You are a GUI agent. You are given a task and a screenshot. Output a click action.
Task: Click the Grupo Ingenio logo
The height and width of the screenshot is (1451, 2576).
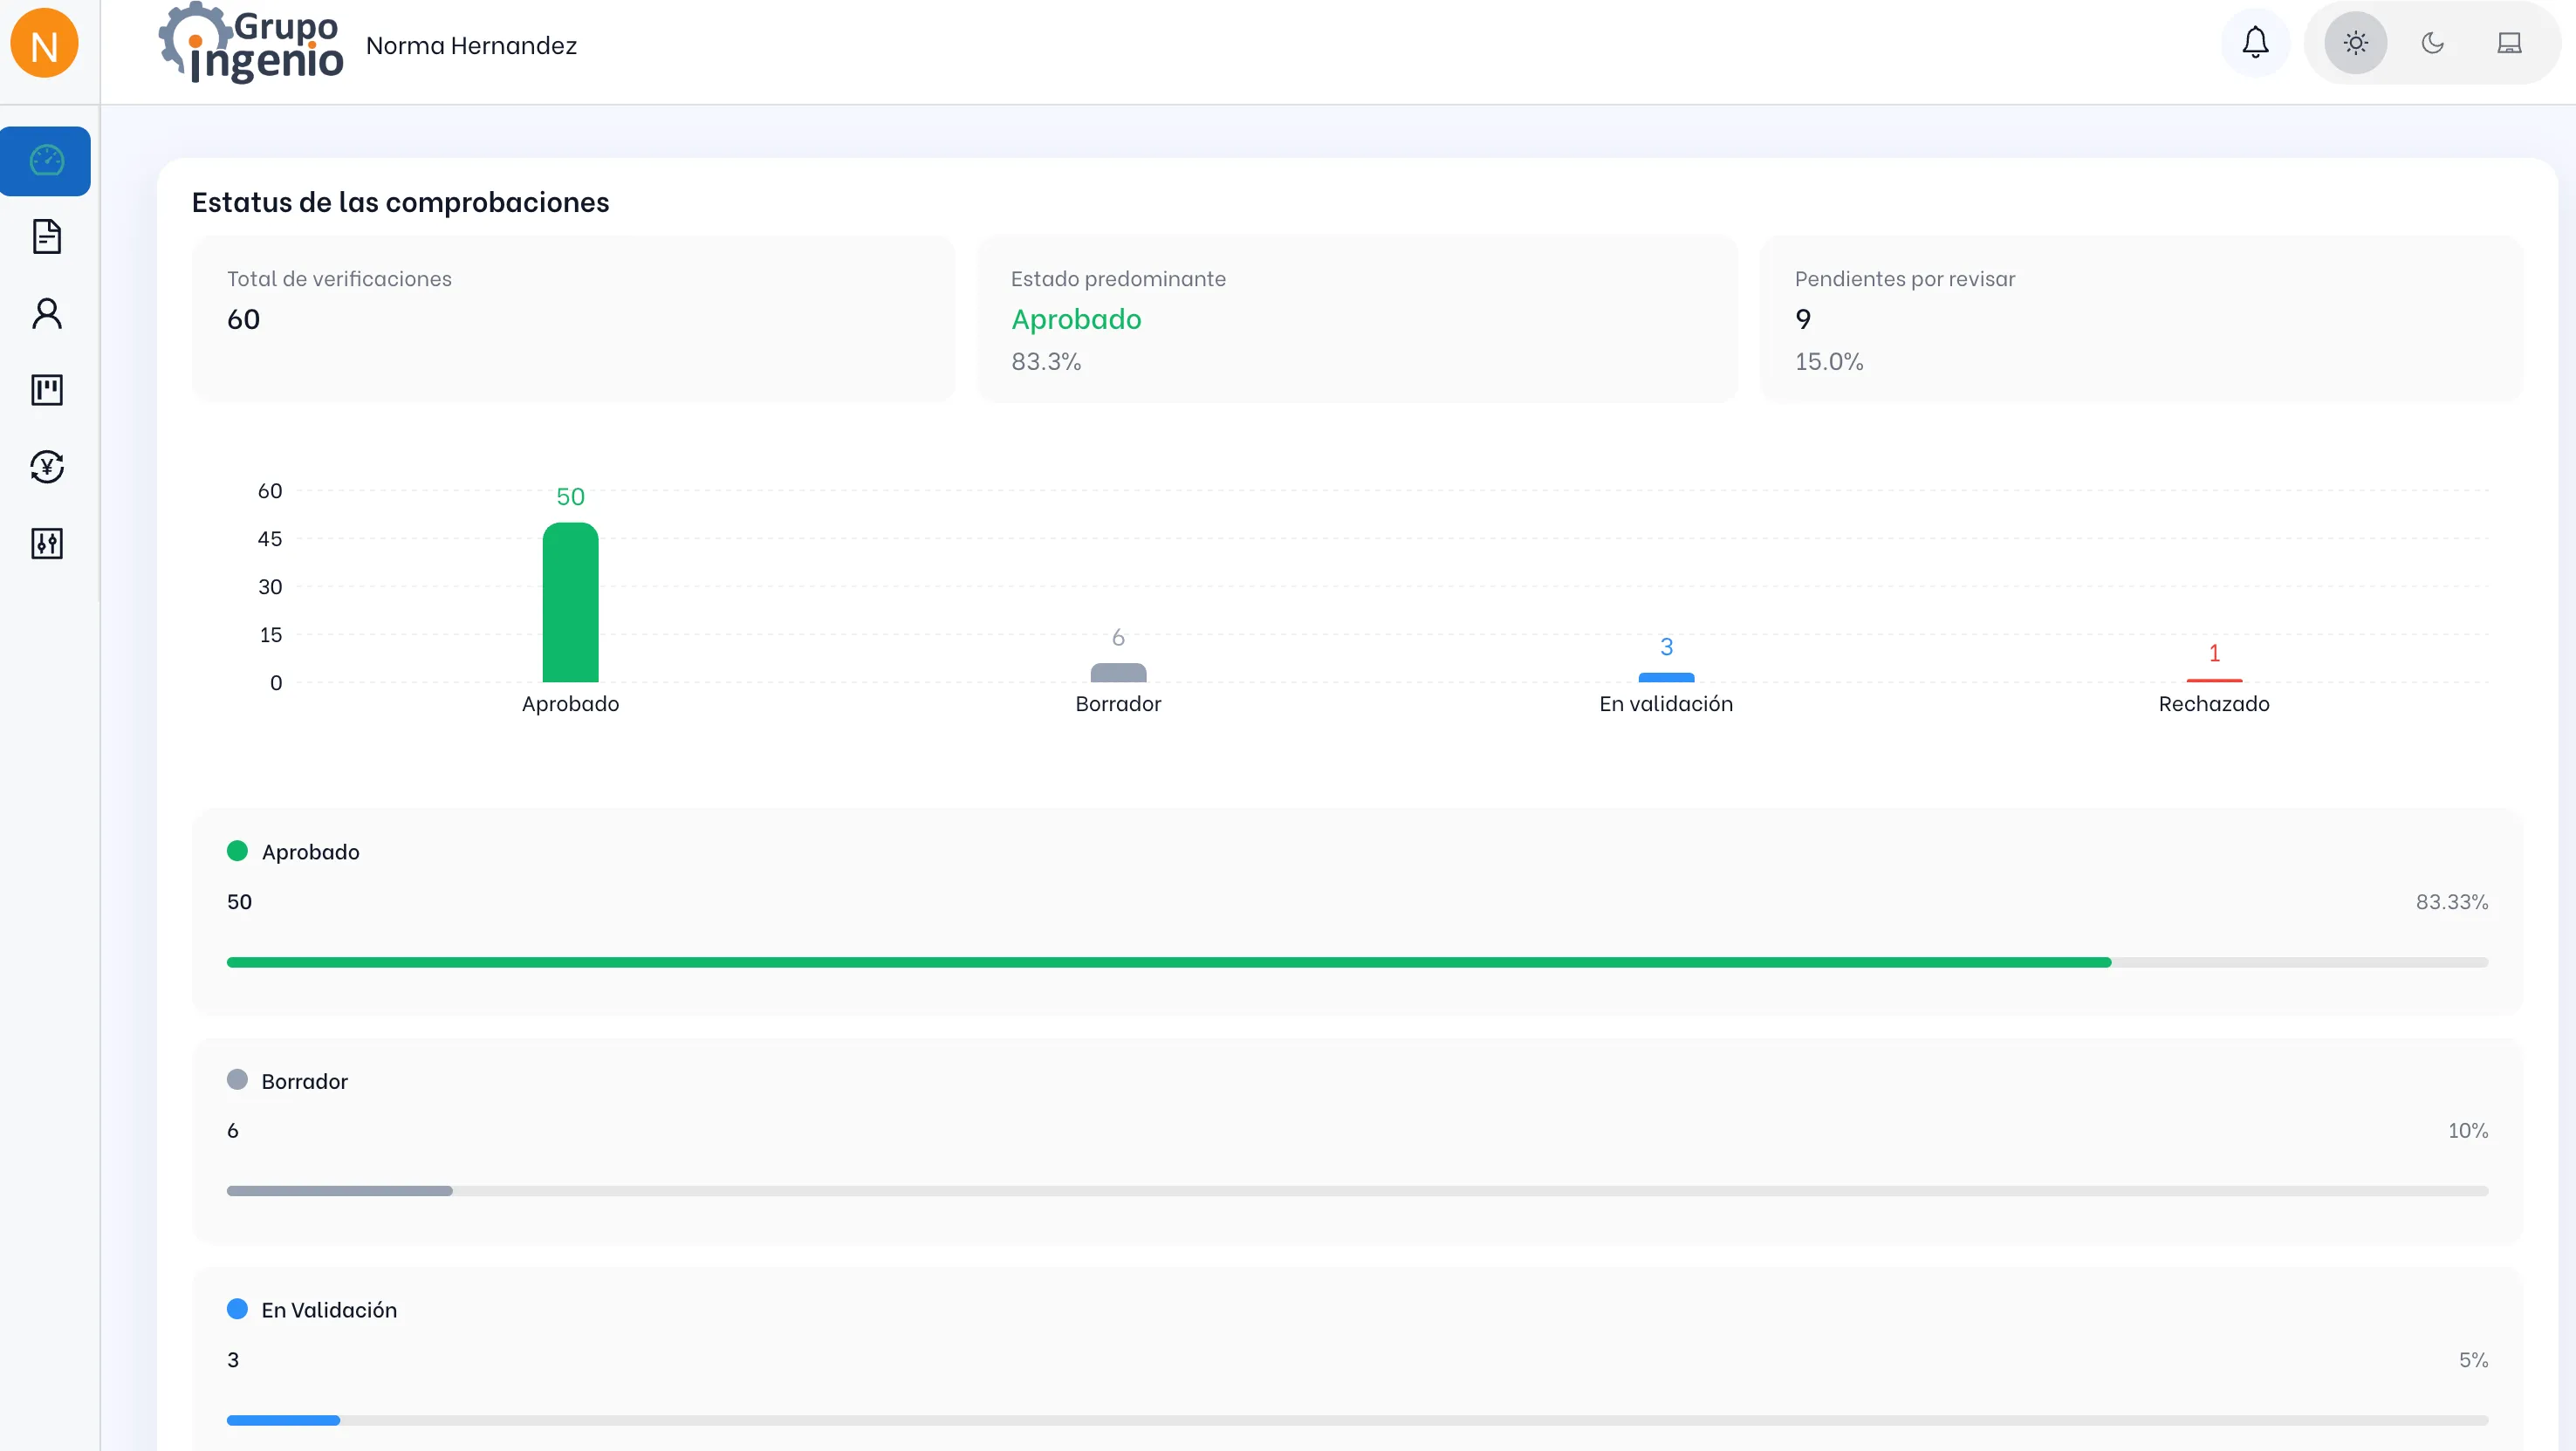[x=251, y=44]
